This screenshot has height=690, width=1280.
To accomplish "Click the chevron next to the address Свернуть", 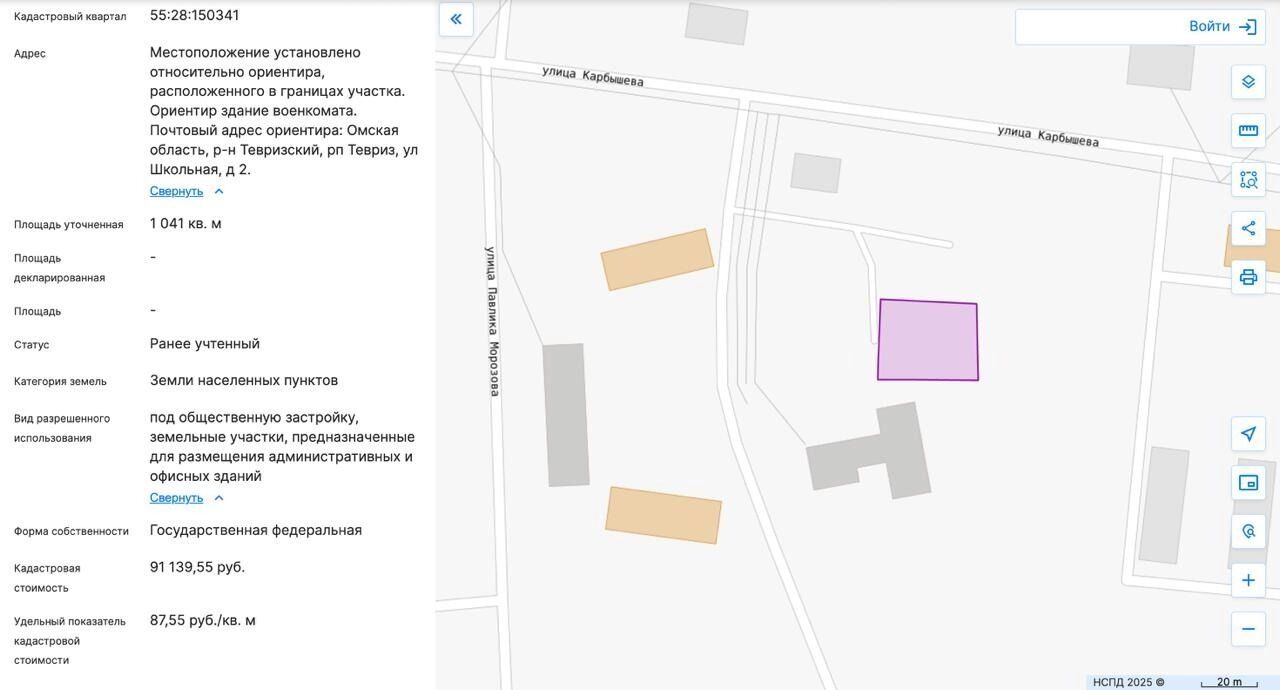I will coord(219,191).
